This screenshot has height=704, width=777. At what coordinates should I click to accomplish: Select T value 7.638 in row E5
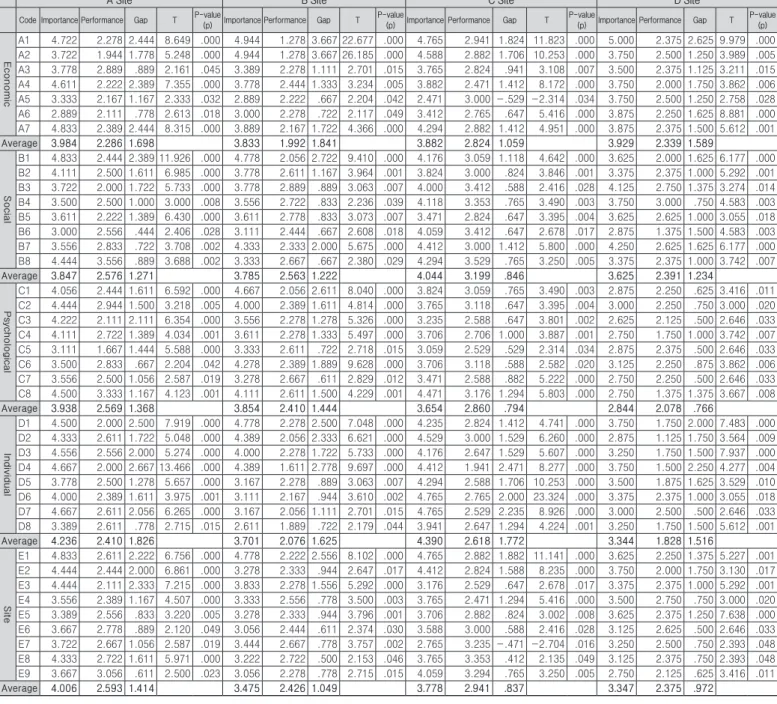pos(732,615)
